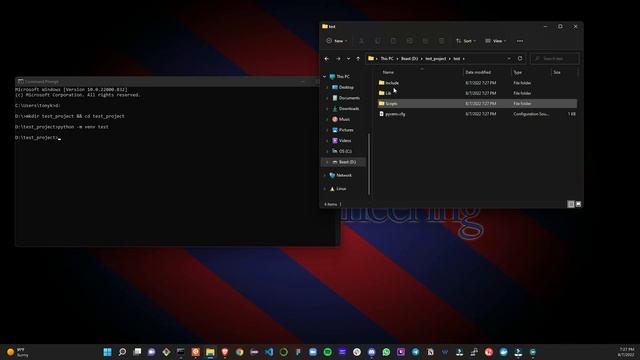The width and height of the screenshot is (640, 360).
Task: Click This PC in the address bar breadcrumb
Action: click(387, 59)
